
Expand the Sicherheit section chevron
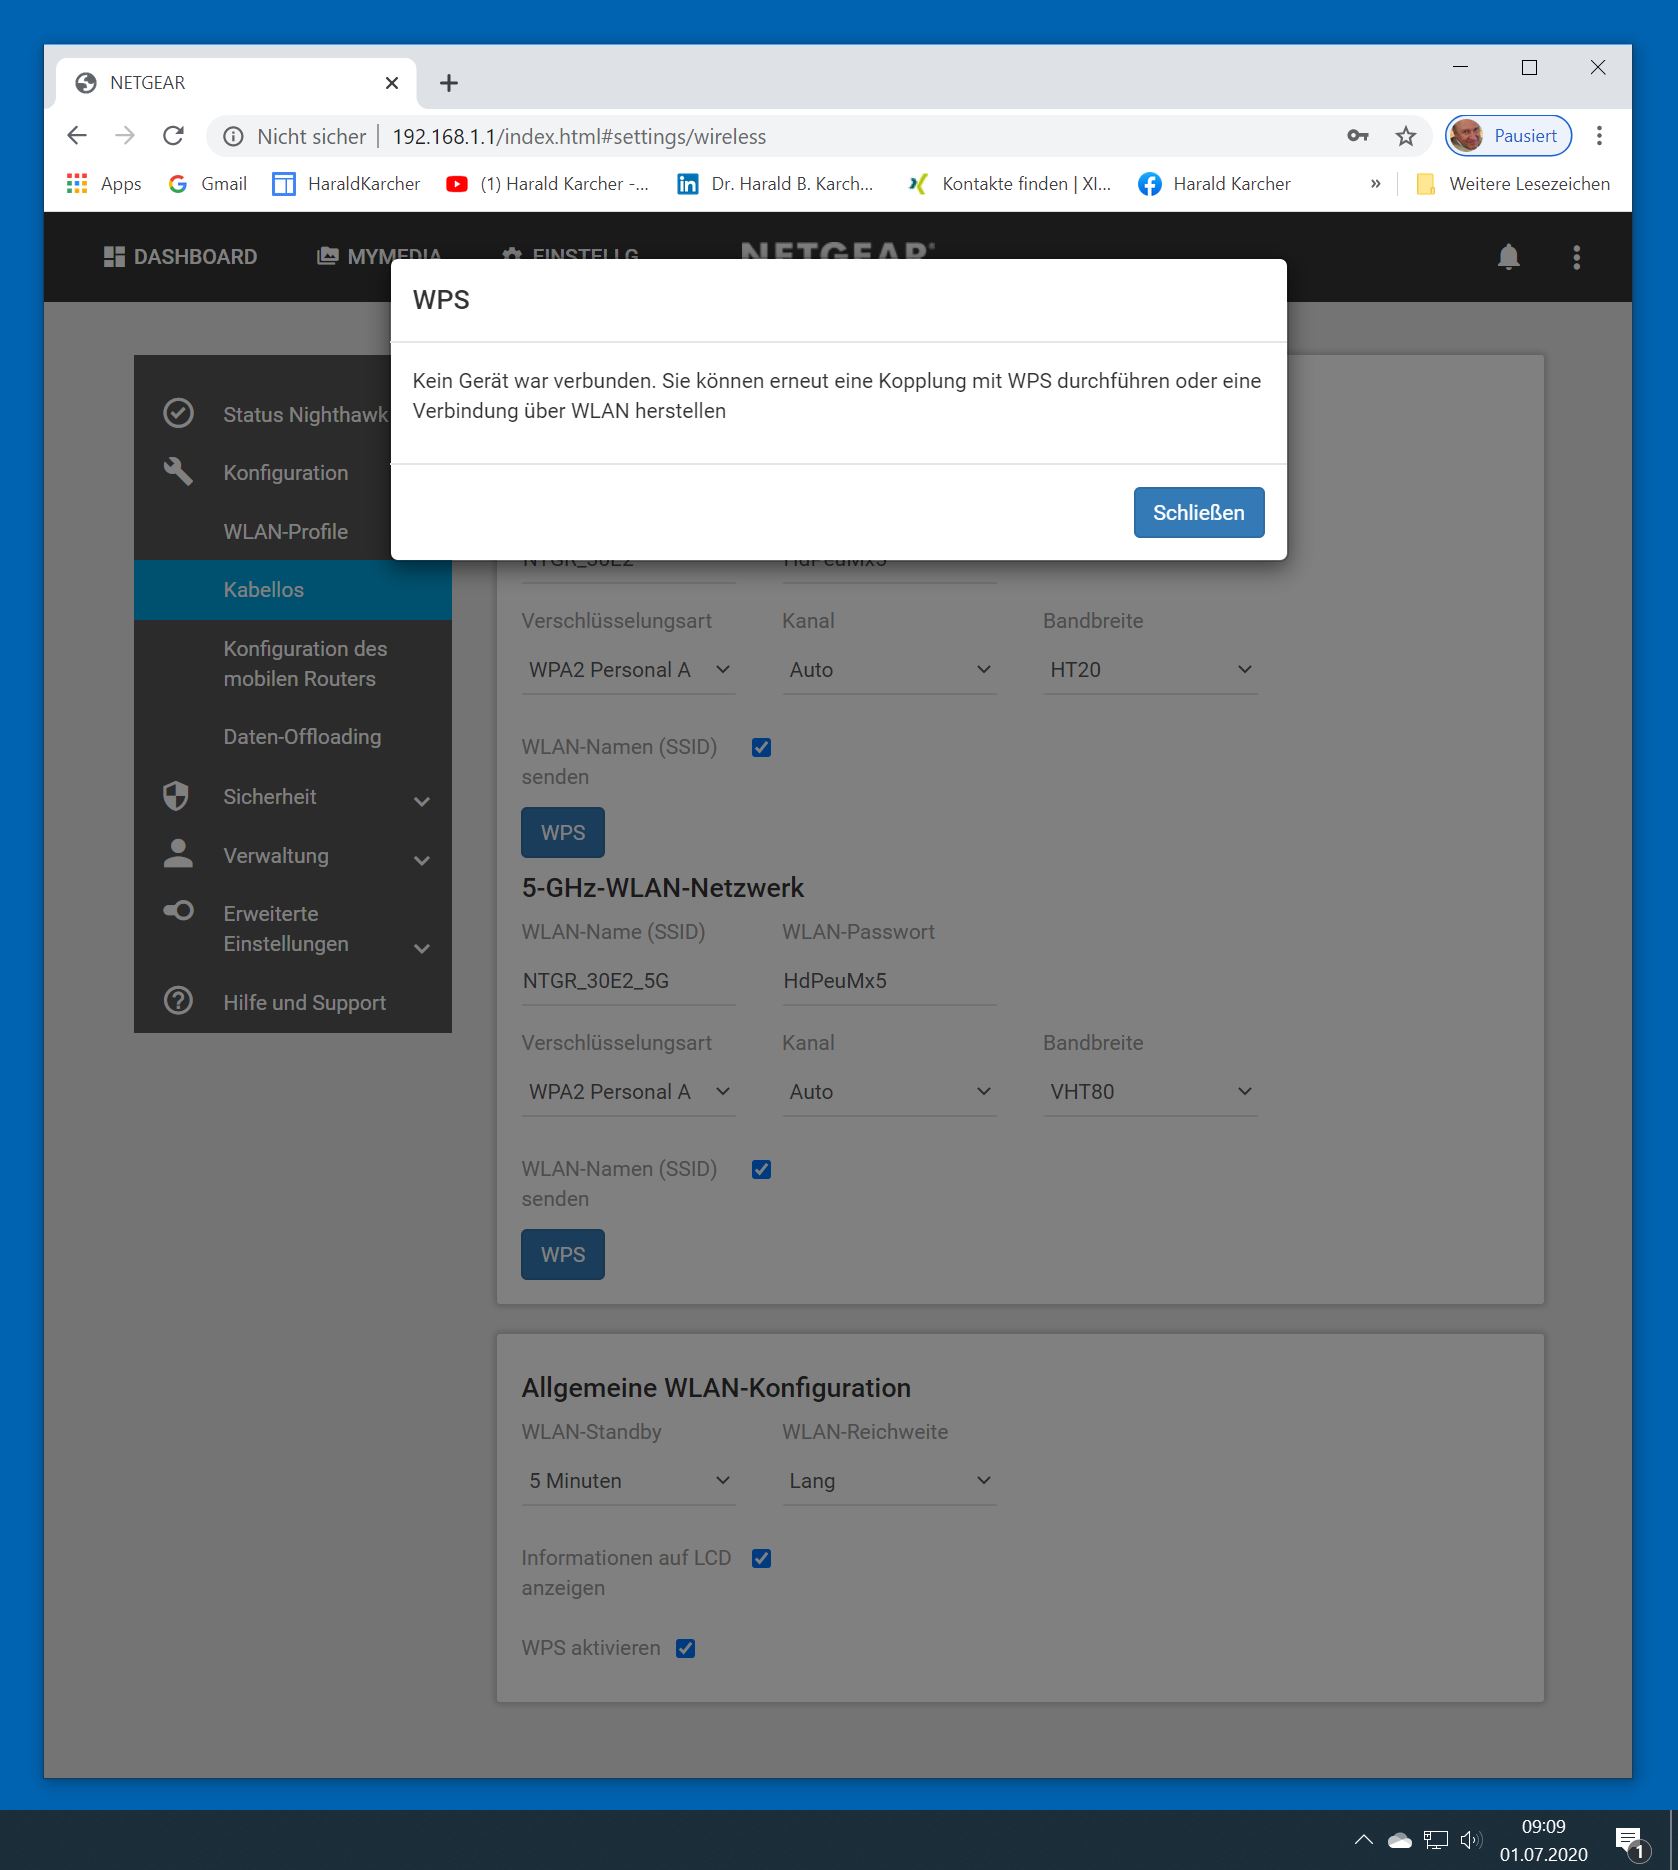point(422,801)
